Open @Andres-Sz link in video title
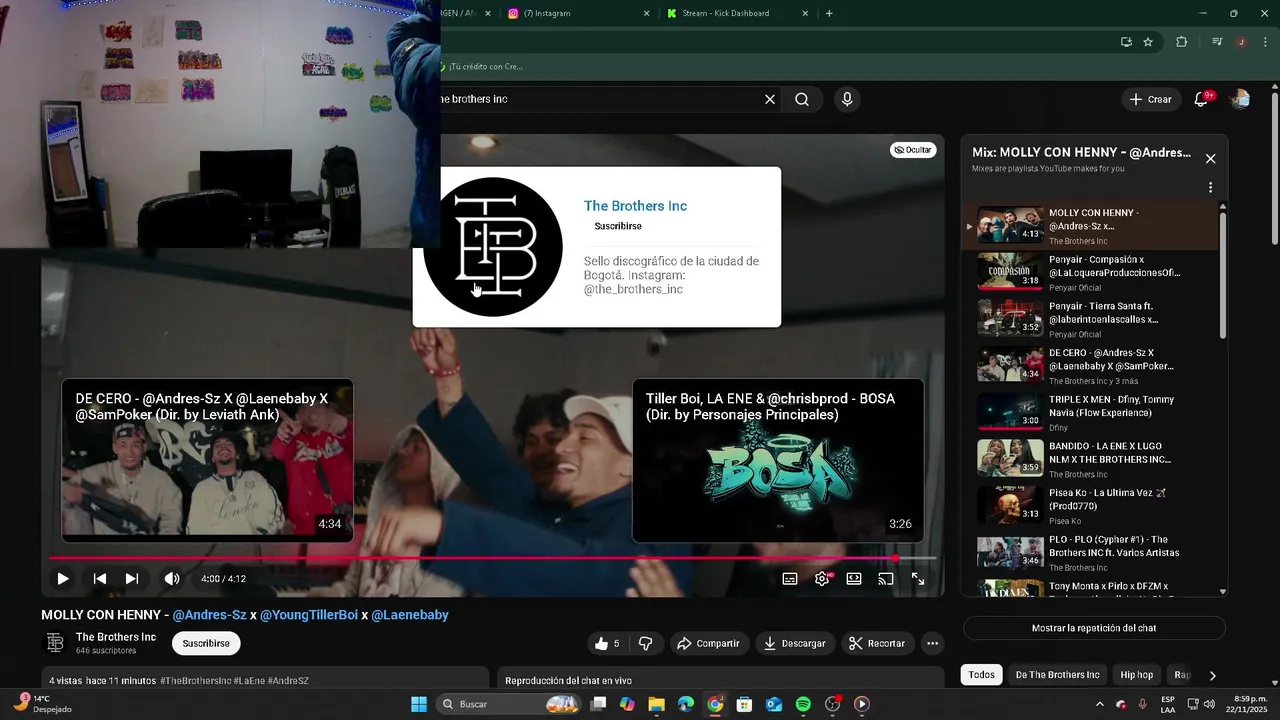The image size is (1280, 720). coord(209,615)
